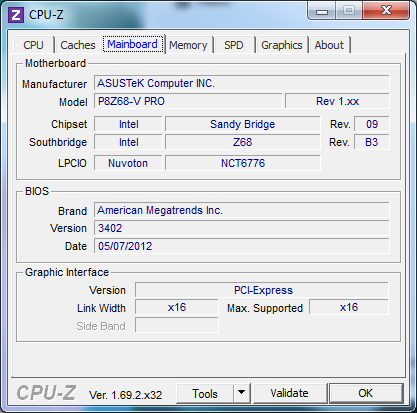Select the Link Width x16 value
The image size is (417, 413).
click(x=177, y=307)
